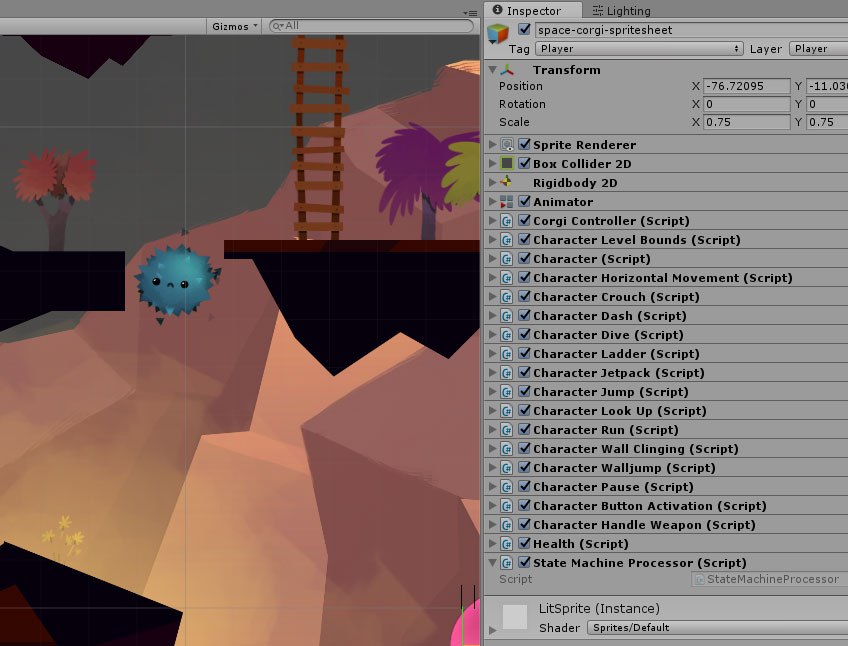Collapse the Transform component section
The width and height of the screenshot is (848, 646).
click(x=492, y=70)
